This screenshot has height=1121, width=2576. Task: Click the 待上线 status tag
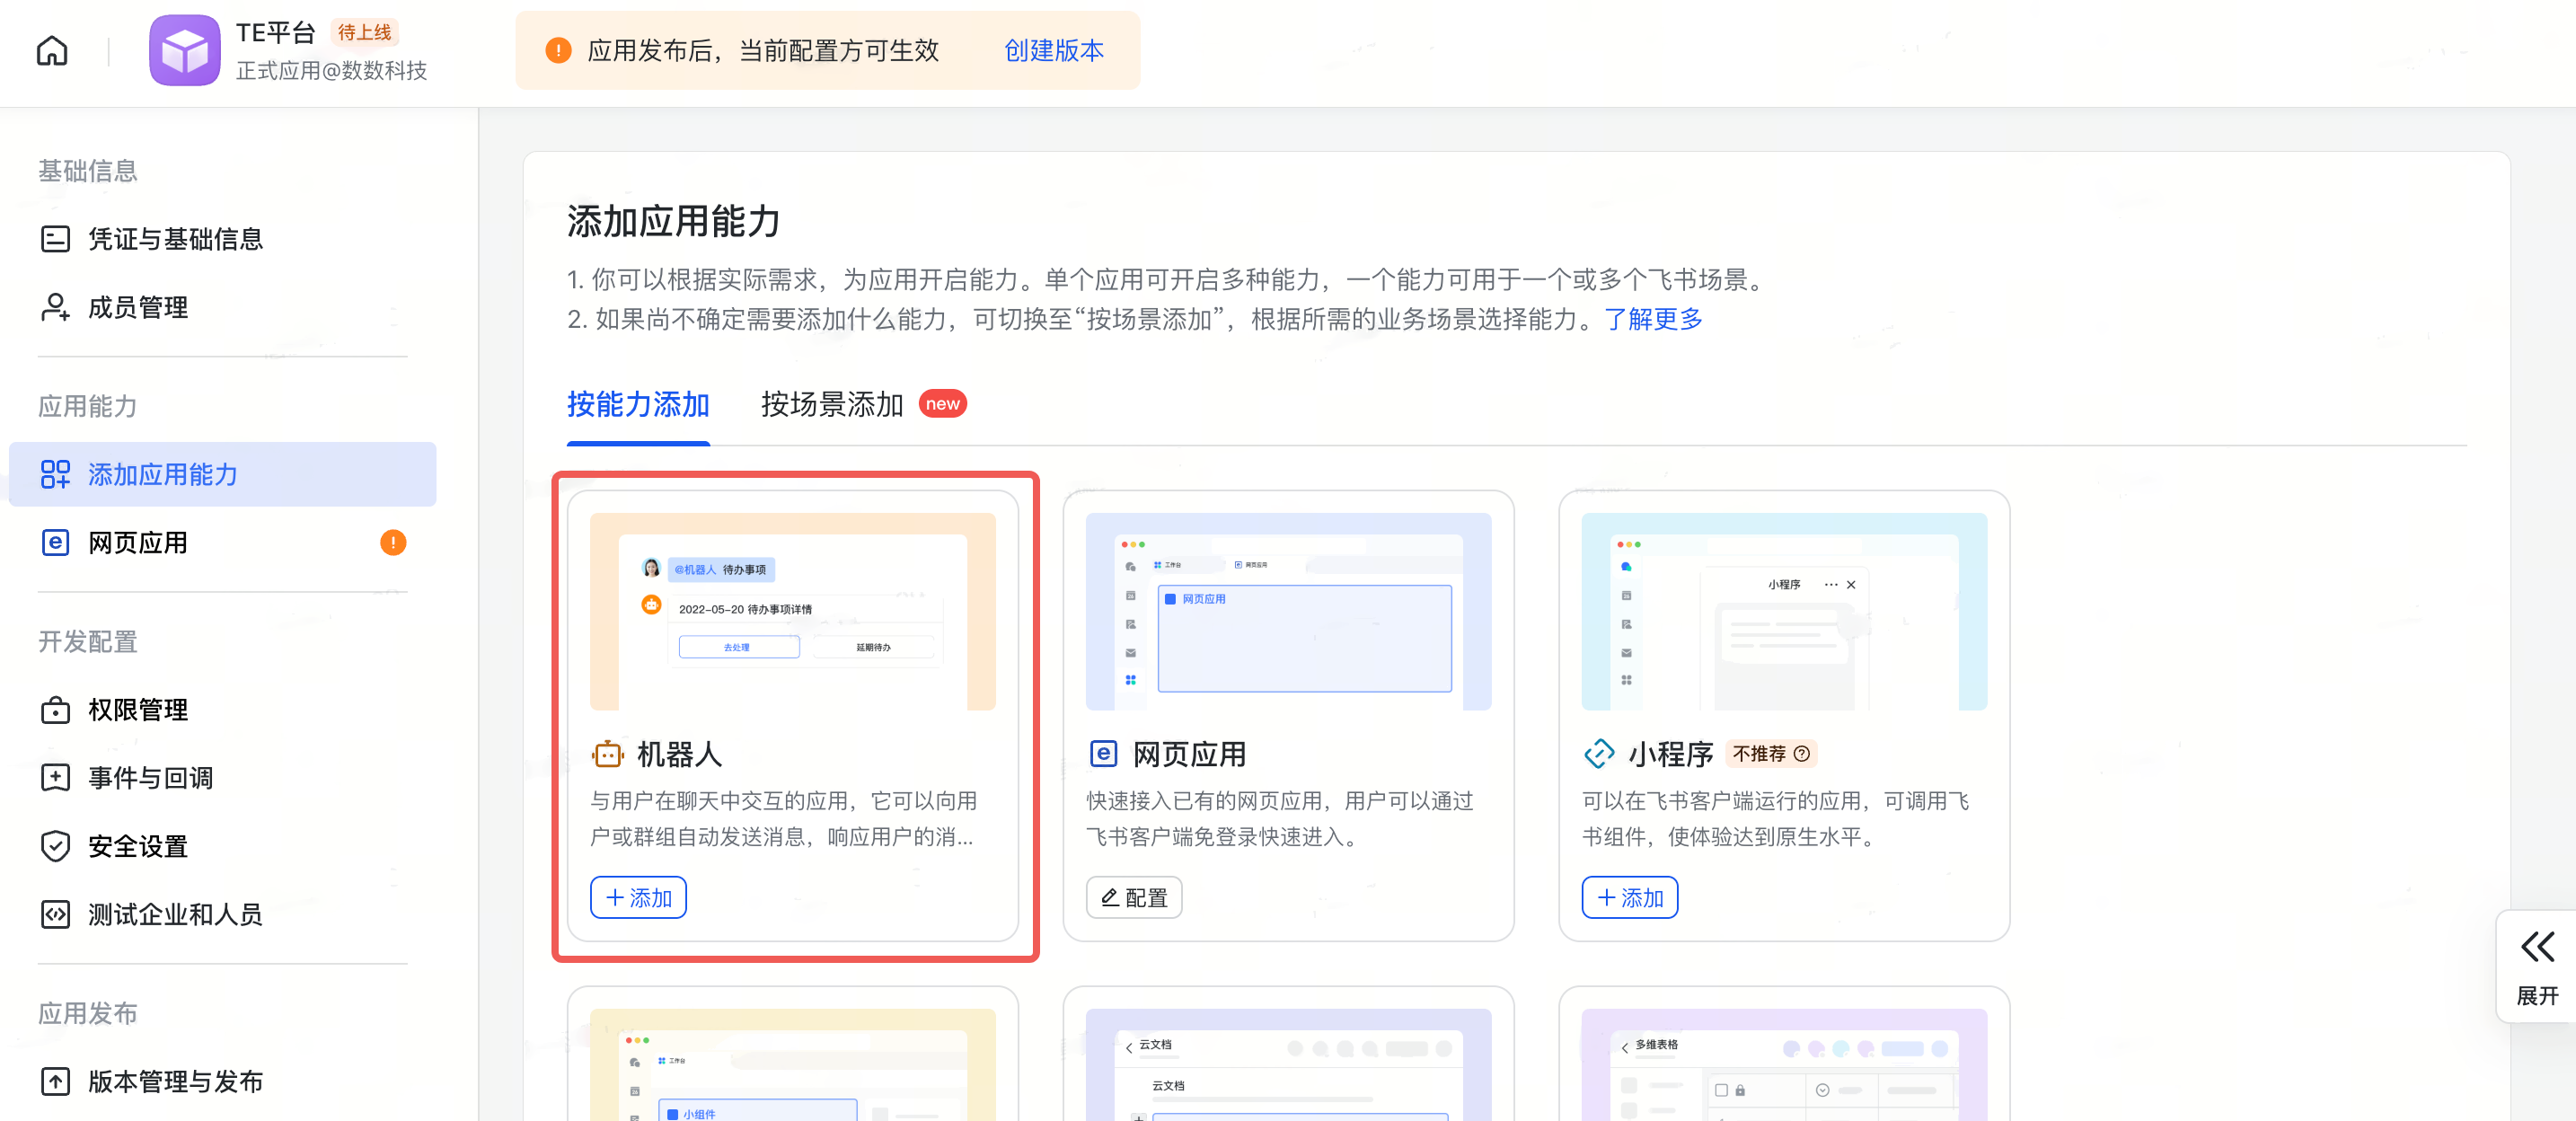[x=364, y=32]
